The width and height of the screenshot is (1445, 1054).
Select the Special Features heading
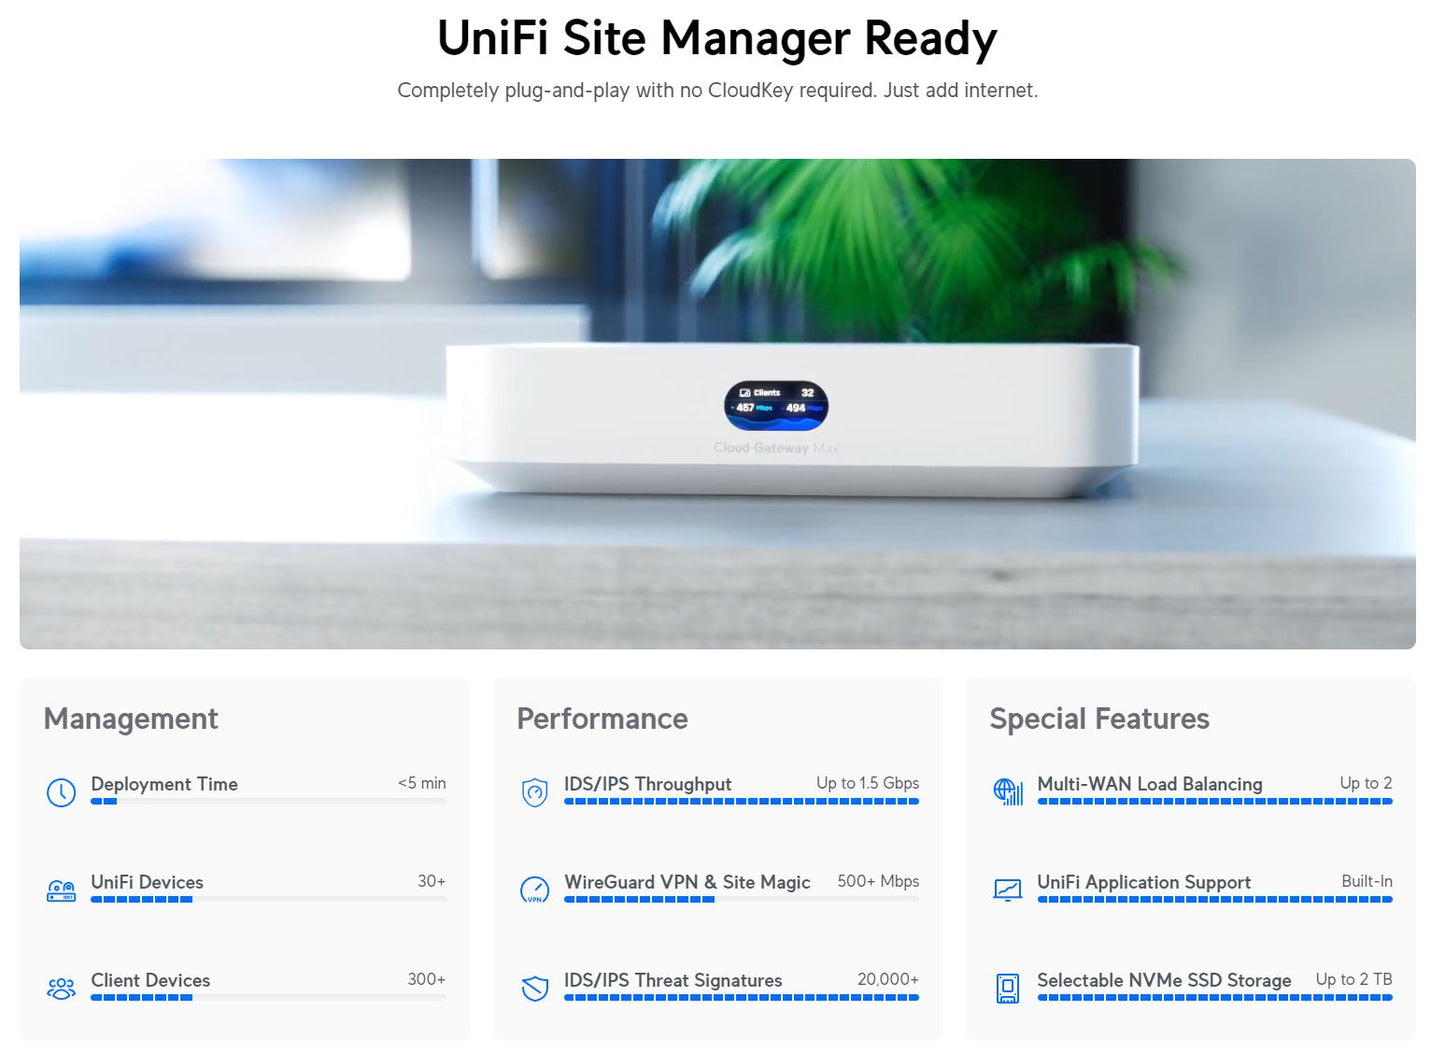pyautogui.click(x=1099, y=719)
